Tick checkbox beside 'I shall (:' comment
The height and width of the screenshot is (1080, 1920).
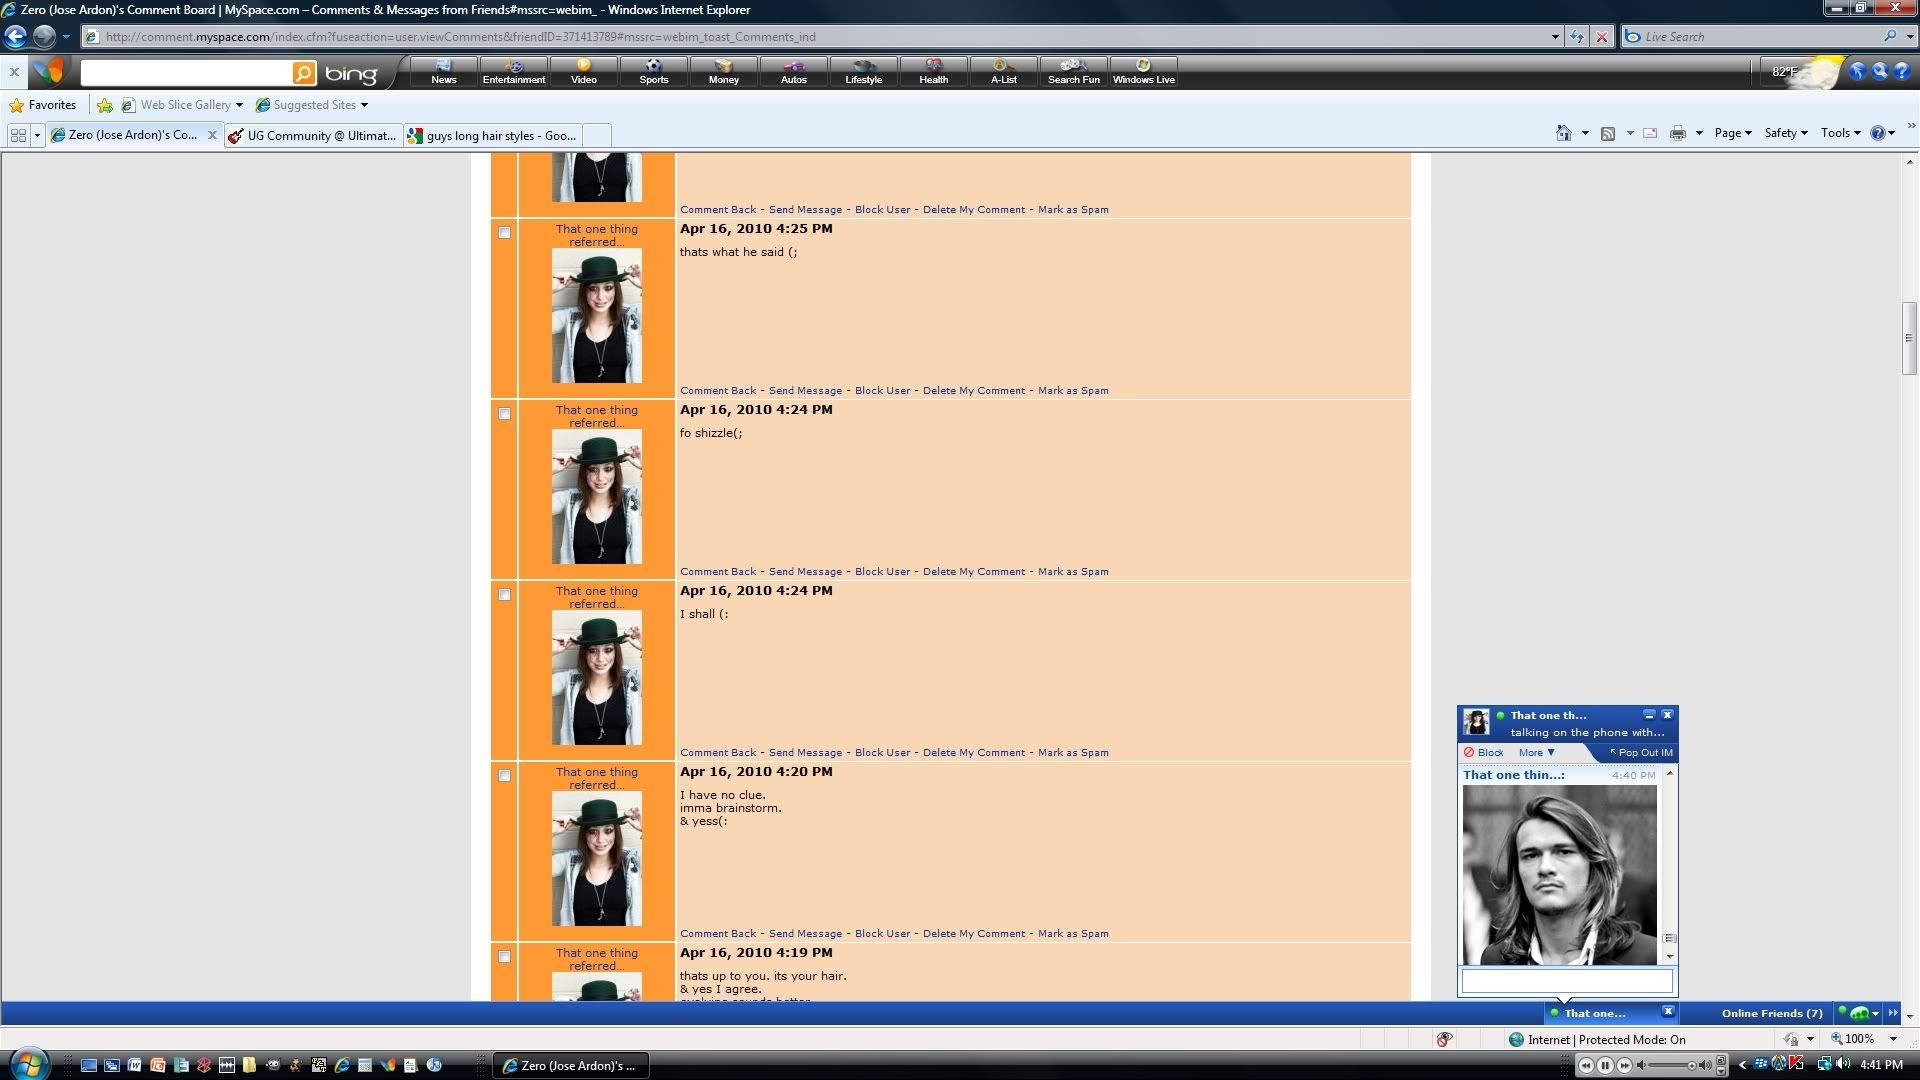(504, 595)
